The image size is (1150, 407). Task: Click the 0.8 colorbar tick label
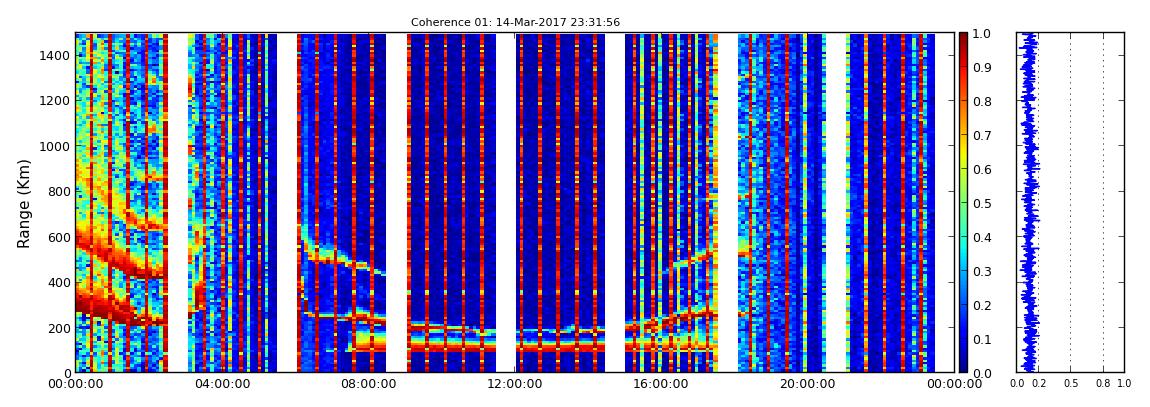pos(984,102)
